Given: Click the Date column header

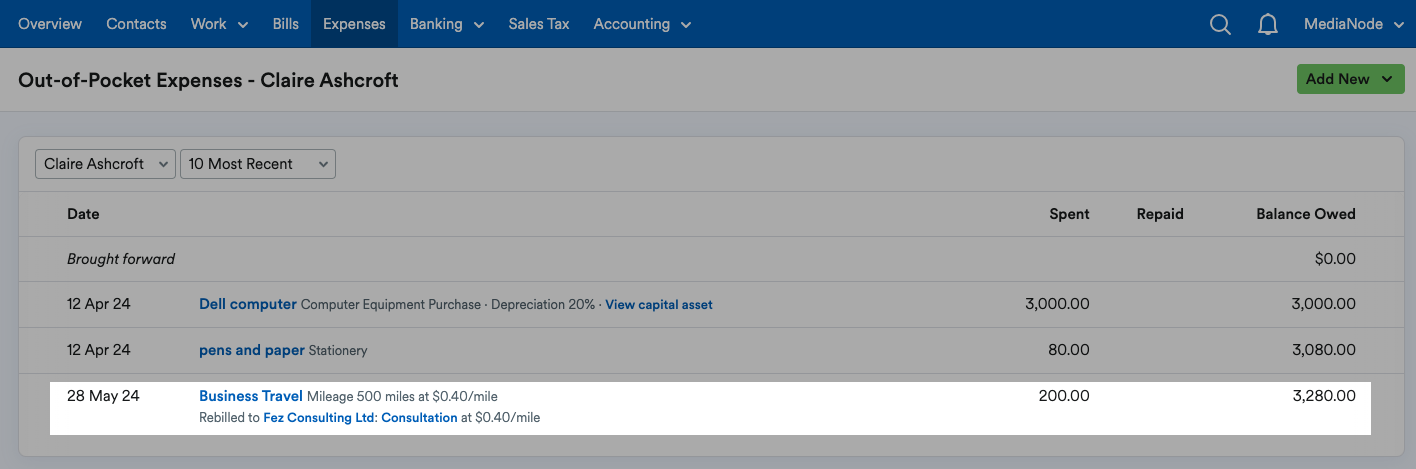Looking at the screenshot, I should coord(83,214).
